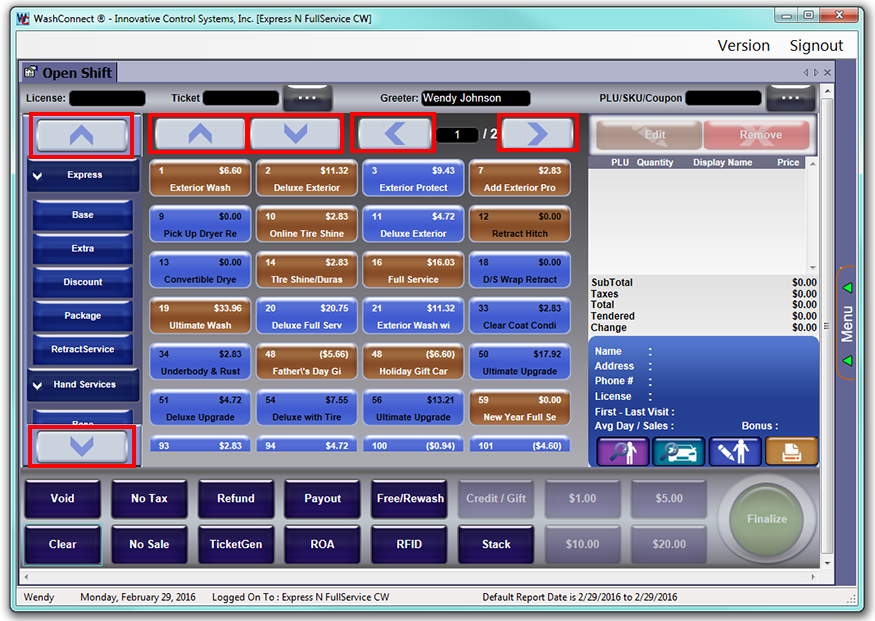The height and width of the screenshot is (621, 875).
Task: Expand the side Menu panel
Action: coord(847,323)
